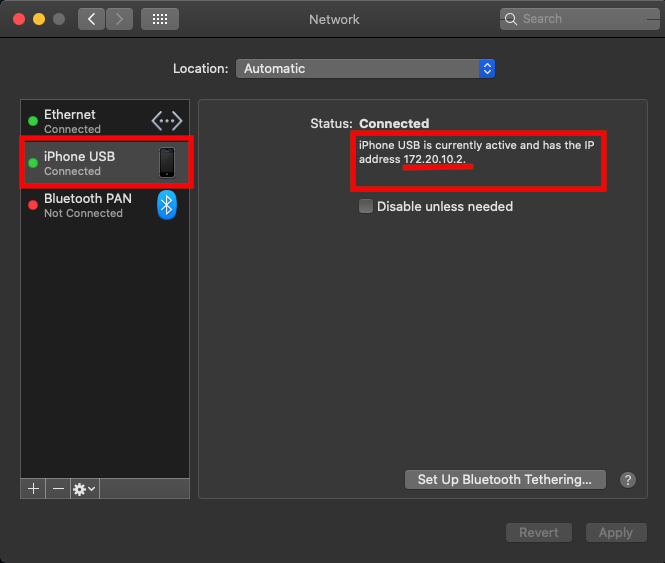Click Set Up Bluetooth Tethering button
This screenshot has height=563, width=665.
coord(505,479)
